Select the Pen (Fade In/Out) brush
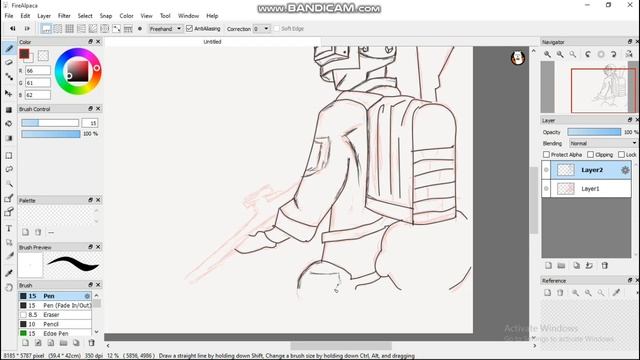This screenshot has height=360, width=640. tap(55, 305)
